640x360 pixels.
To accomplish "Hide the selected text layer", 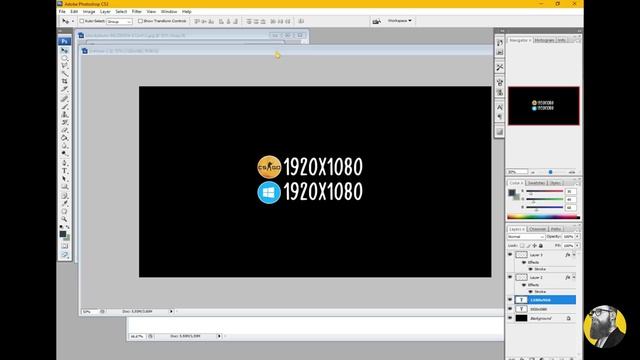I will pyautogui.click(x=510, y=300).
